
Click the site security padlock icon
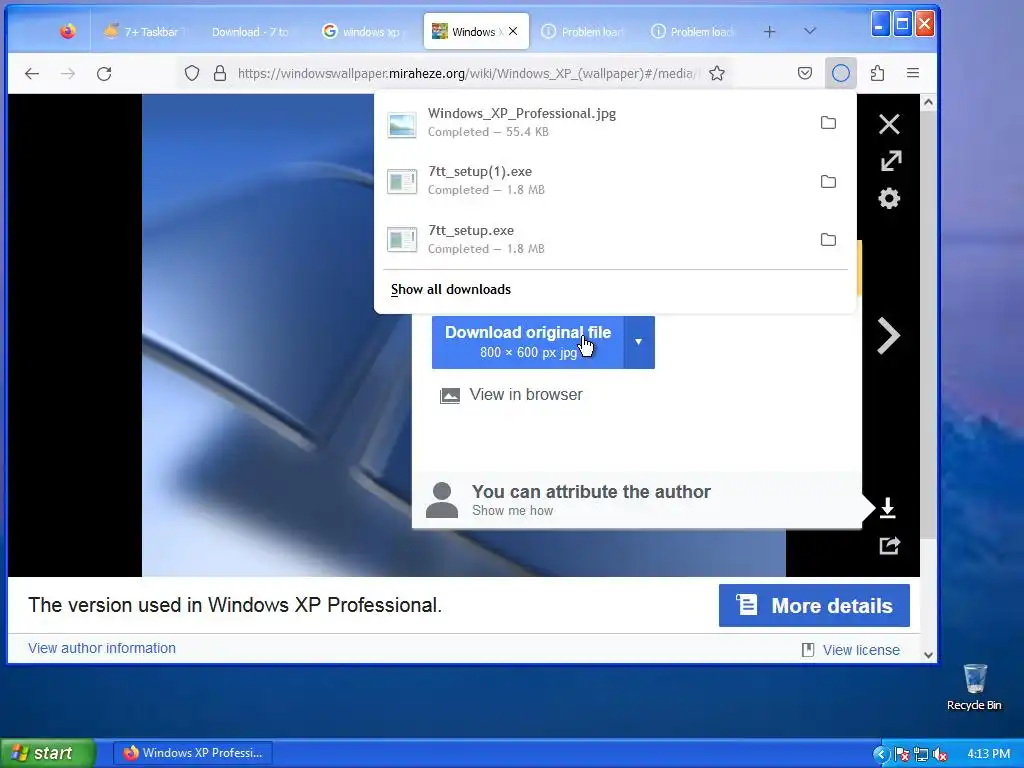(220, 73)
